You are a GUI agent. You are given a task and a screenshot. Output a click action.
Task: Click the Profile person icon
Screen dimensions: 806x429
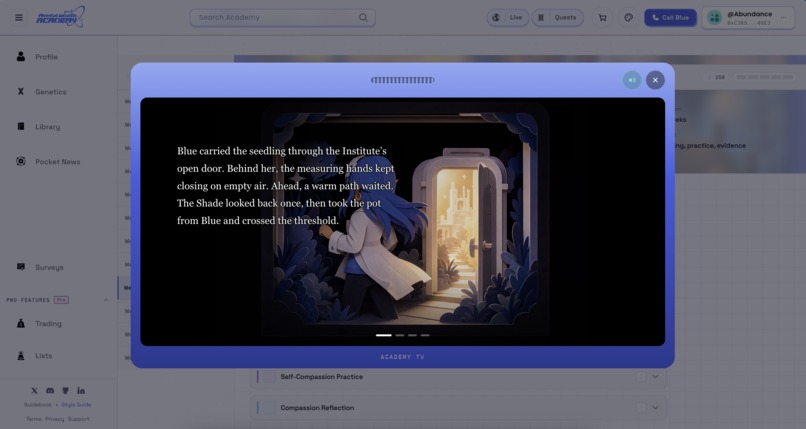21,57
